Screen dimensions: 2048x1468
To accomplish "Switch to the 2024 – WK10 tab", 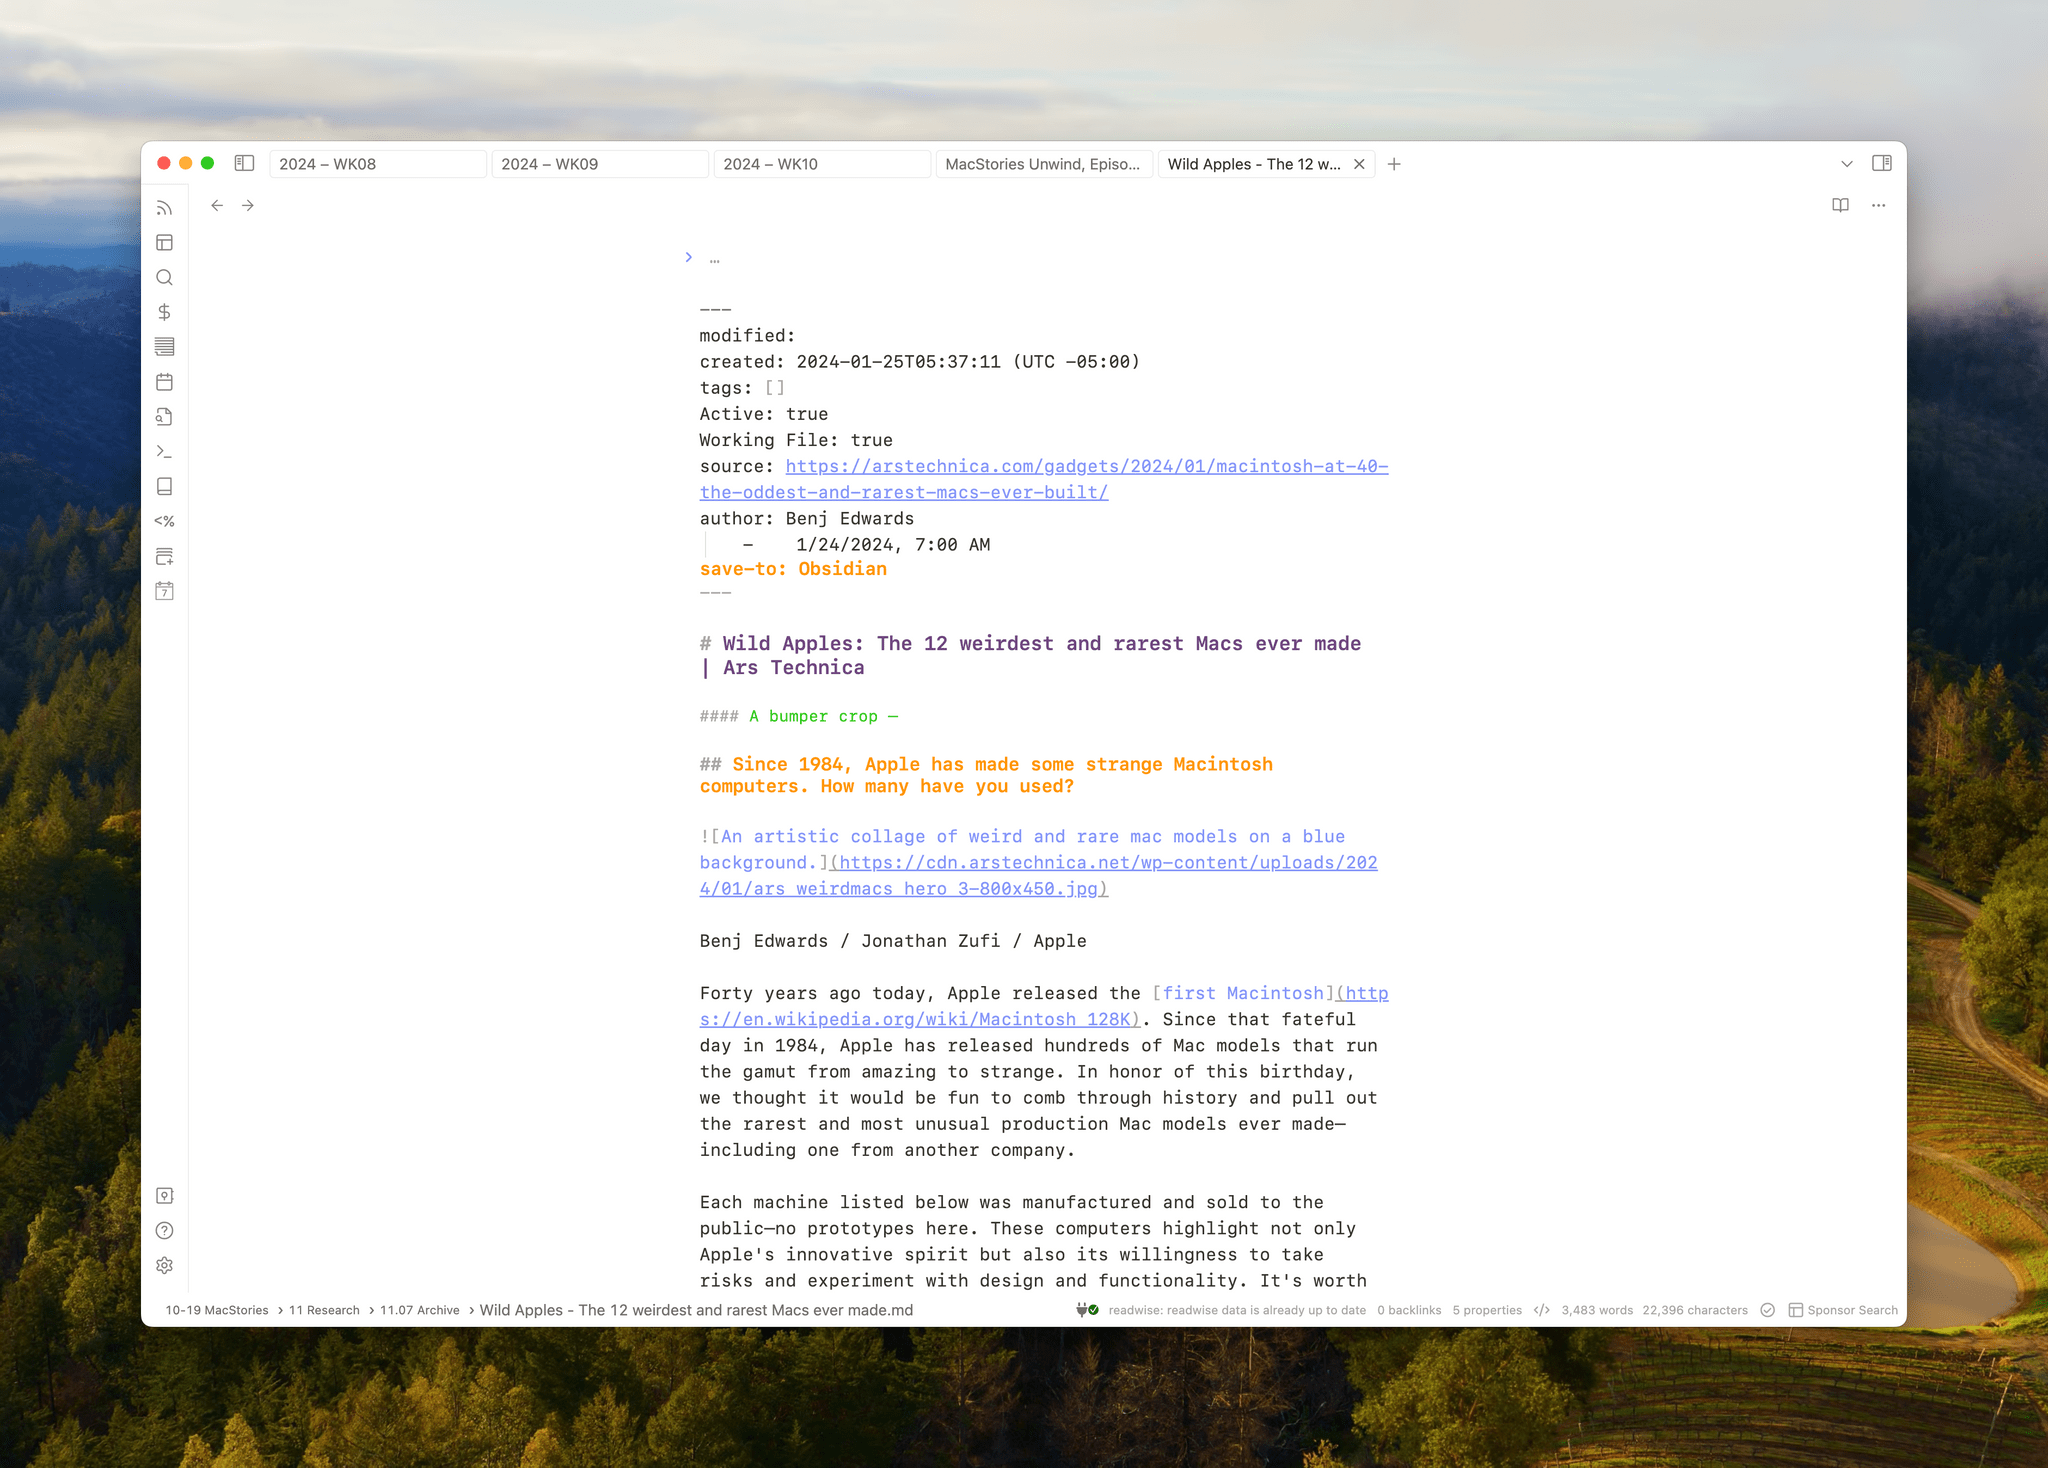I will coord(822,164).
